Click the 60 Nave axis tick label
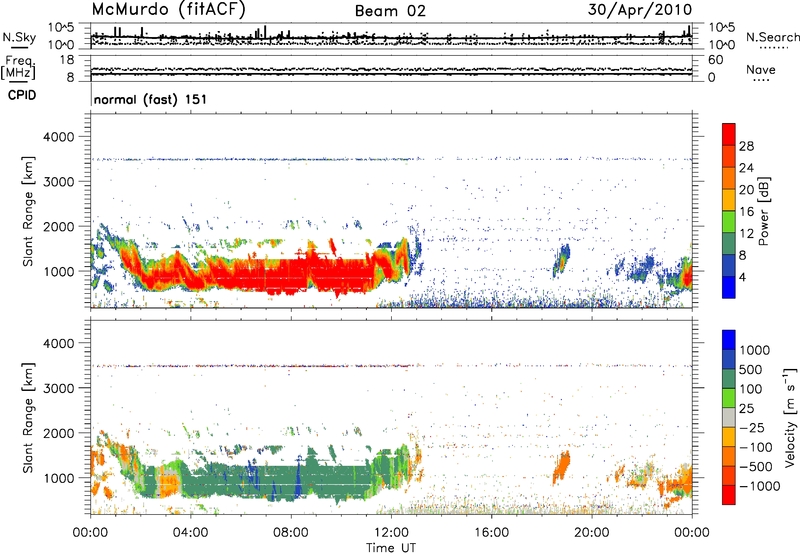 (x=716, y=60)
